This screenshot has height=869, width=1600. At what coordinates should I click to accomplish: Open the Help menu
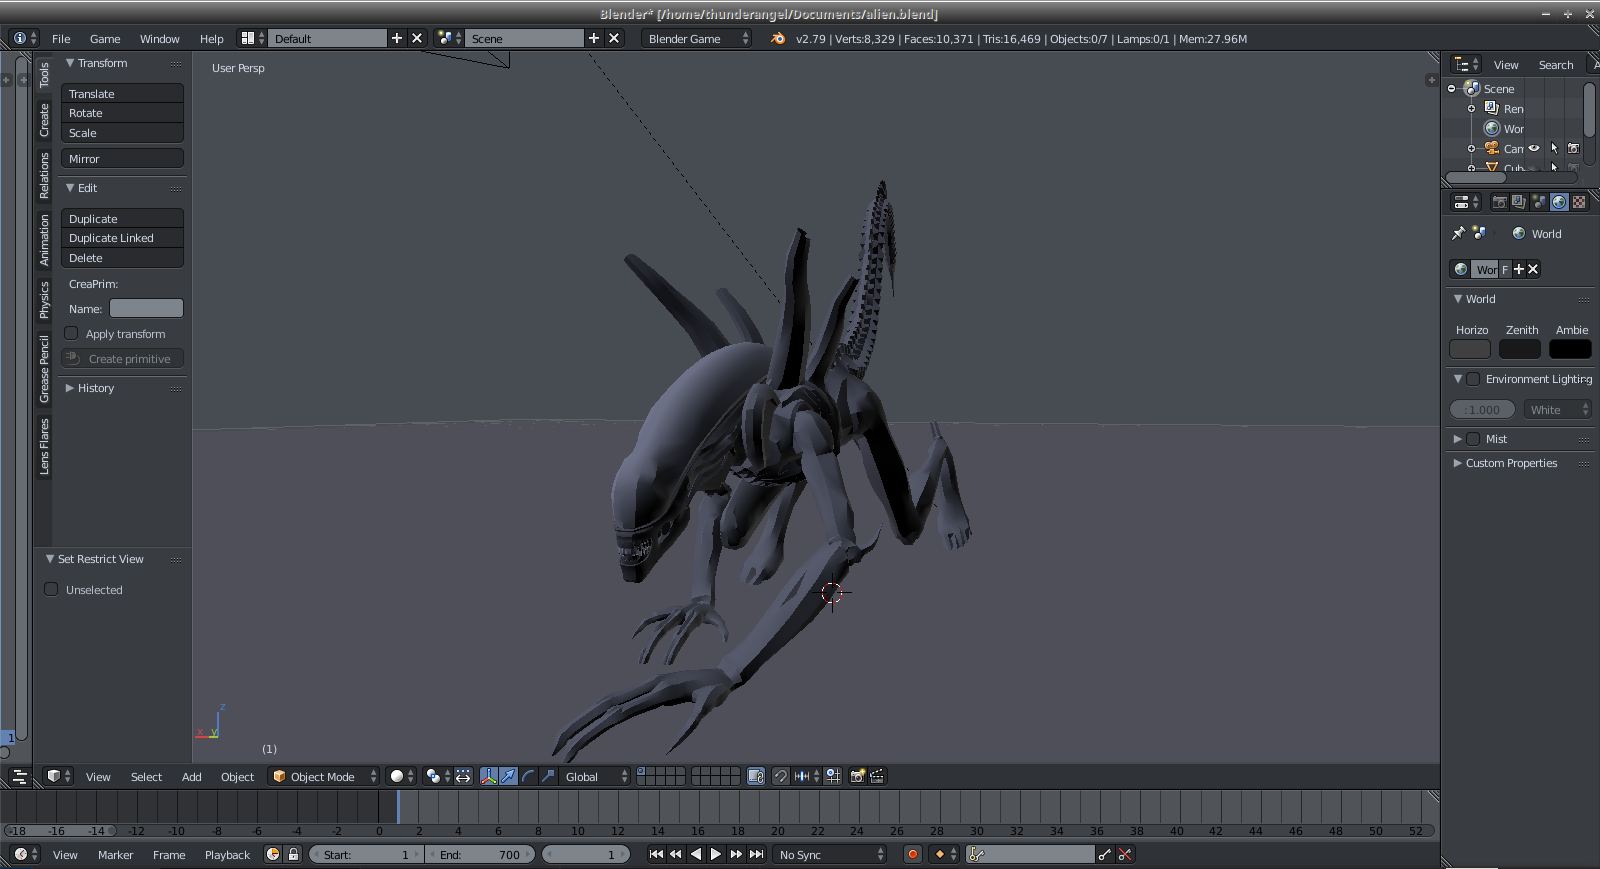[x=212, y=38]
